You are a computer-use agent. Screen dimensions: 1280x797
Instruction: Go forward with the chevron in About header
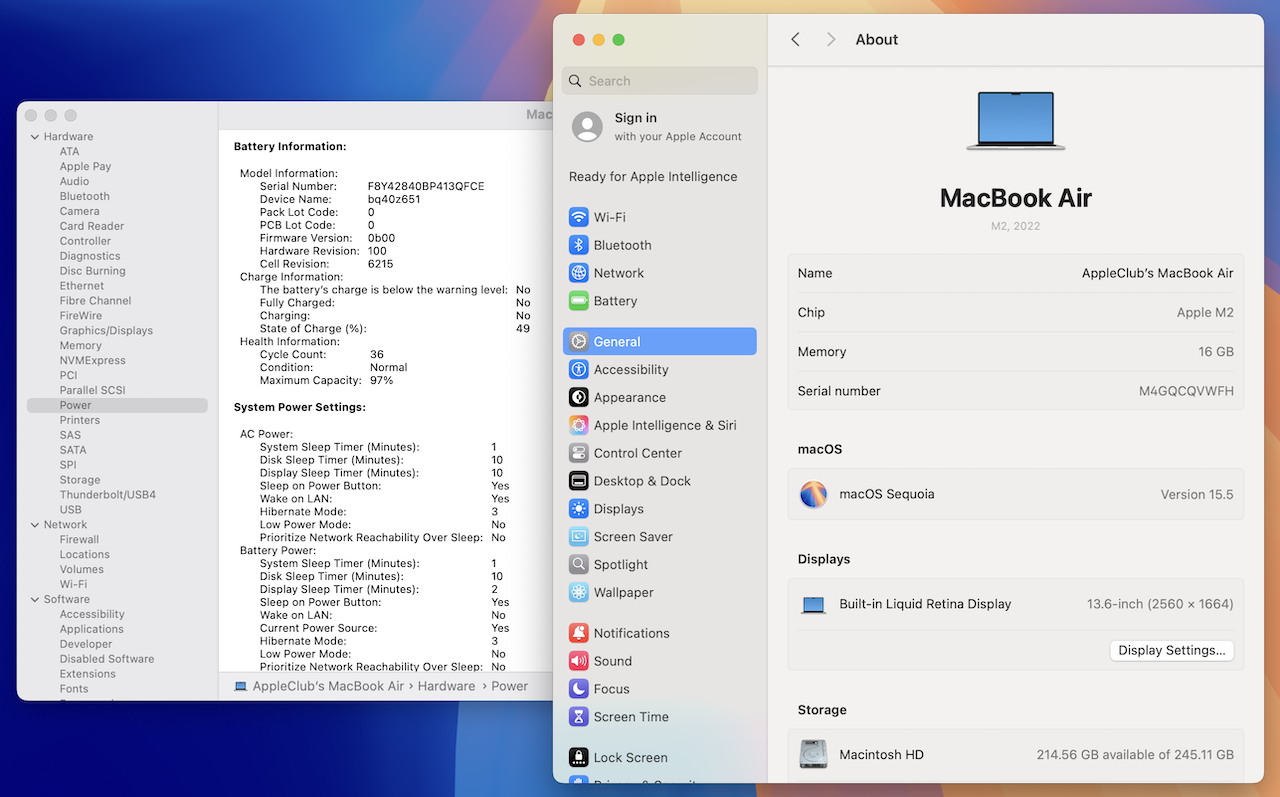point(831,39)
